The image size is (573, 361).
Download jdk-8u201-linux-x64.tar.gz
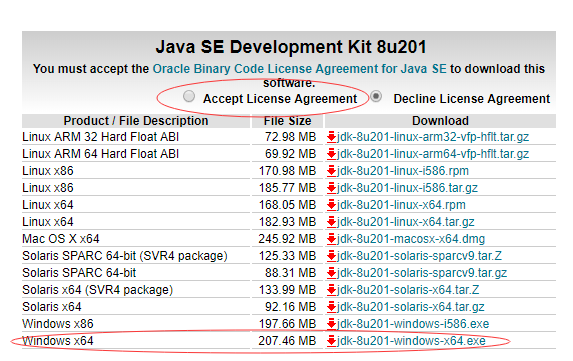[406, 222]
